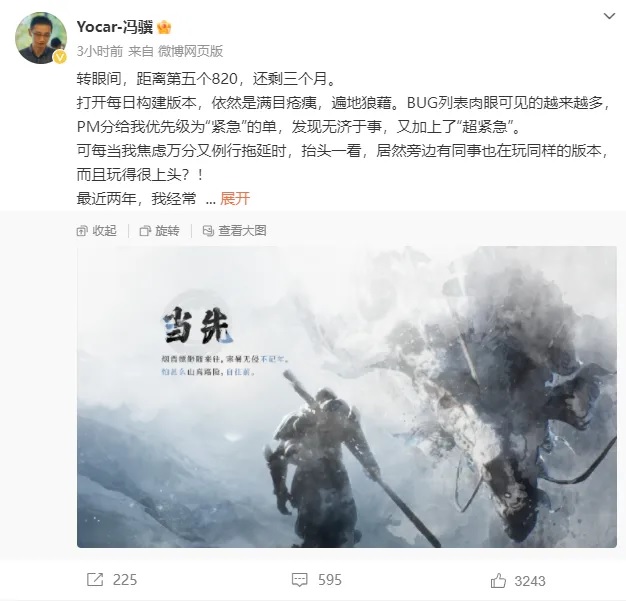The width and height of the screenshot is (626, 601).
Task: Expand full post with 展开
Action: pyautogui.click(x=235, y=198)
